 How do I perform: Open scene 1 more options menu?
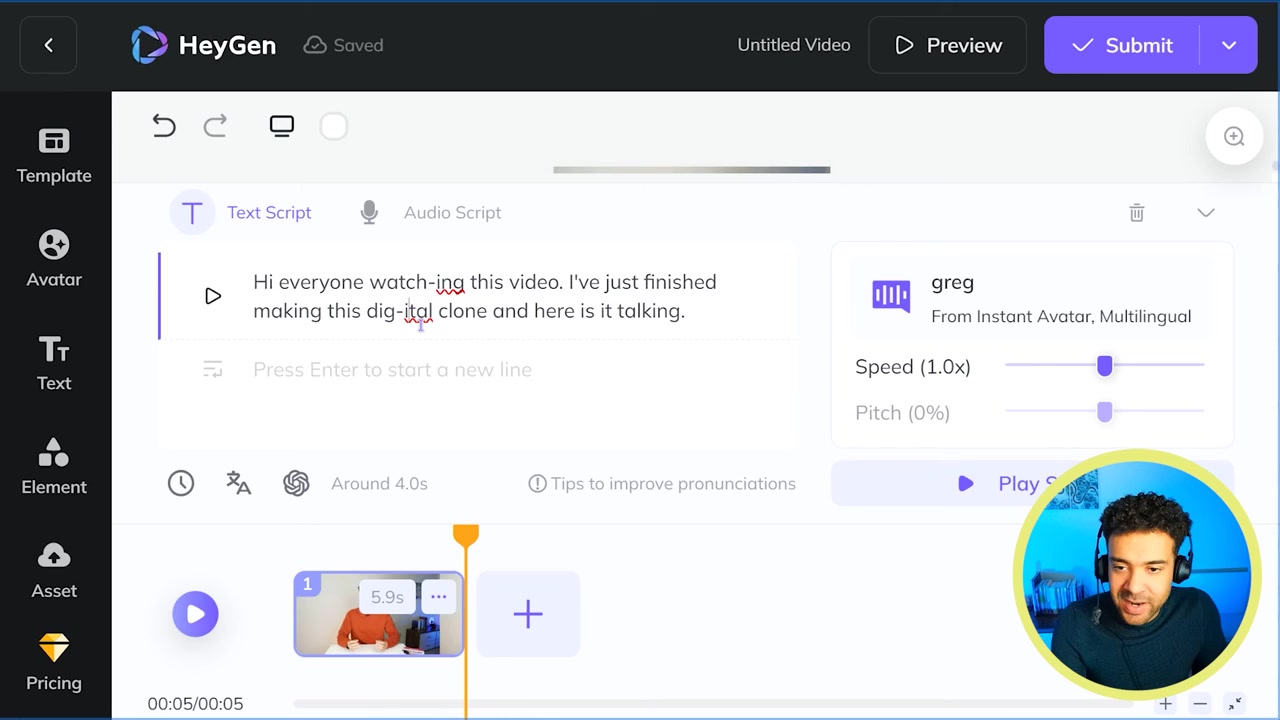[438, 597]
